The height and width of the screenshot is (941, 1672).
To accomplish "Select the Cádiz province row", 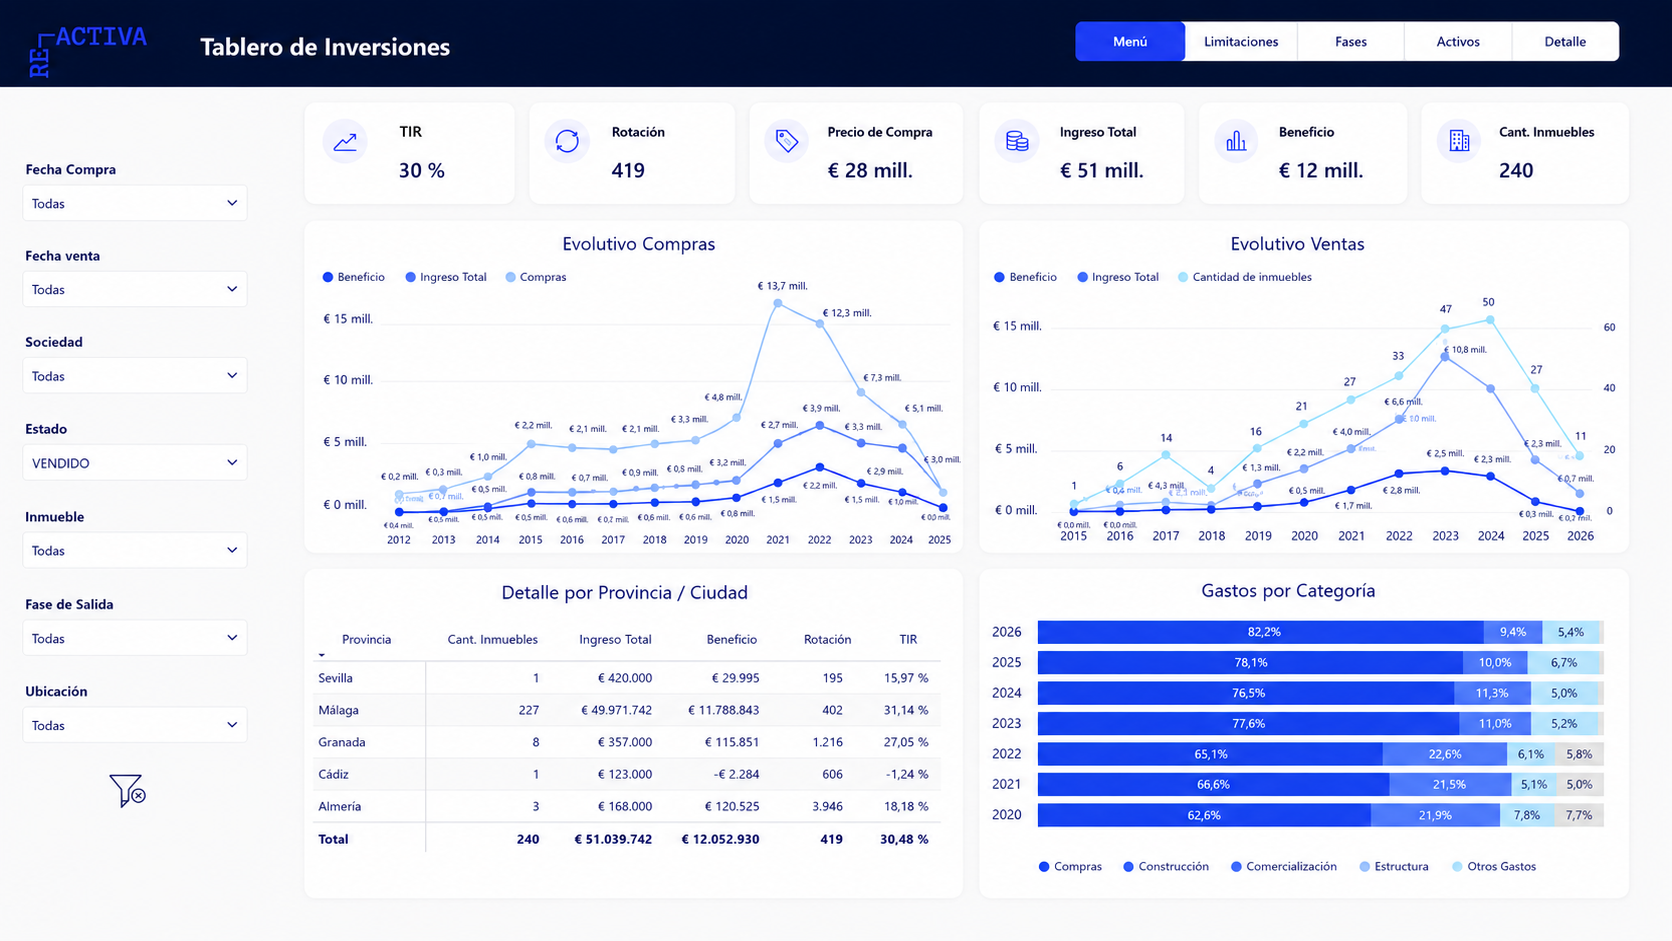I will click(x=625, y=774).
